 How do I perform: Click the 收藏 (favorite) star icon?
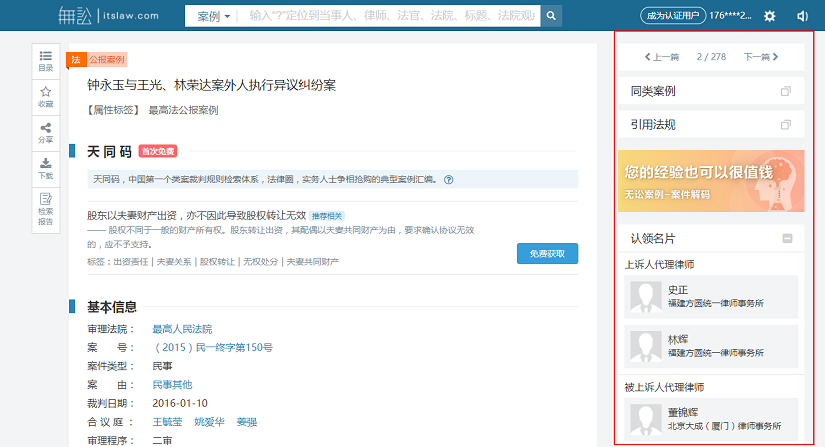(46, 96)
